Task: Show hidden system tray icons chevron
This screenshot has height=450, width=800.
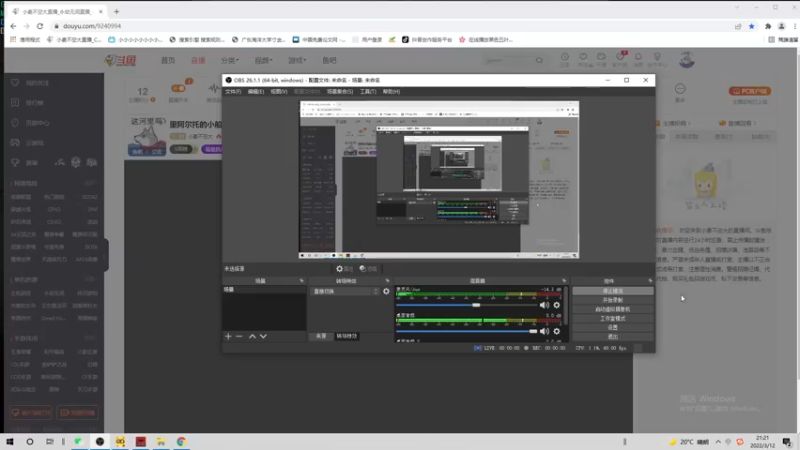Action: pos(718,442)
